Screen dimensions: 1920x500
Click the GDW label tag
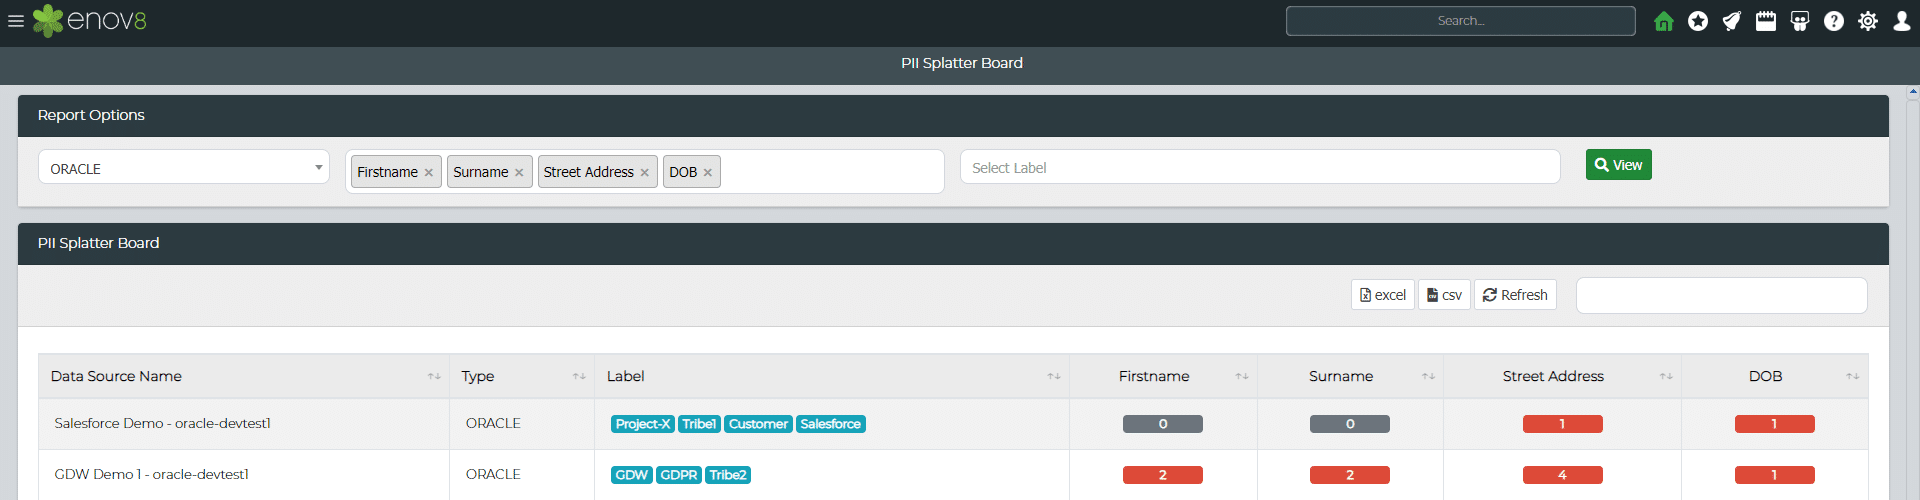(x=631, y=475)
